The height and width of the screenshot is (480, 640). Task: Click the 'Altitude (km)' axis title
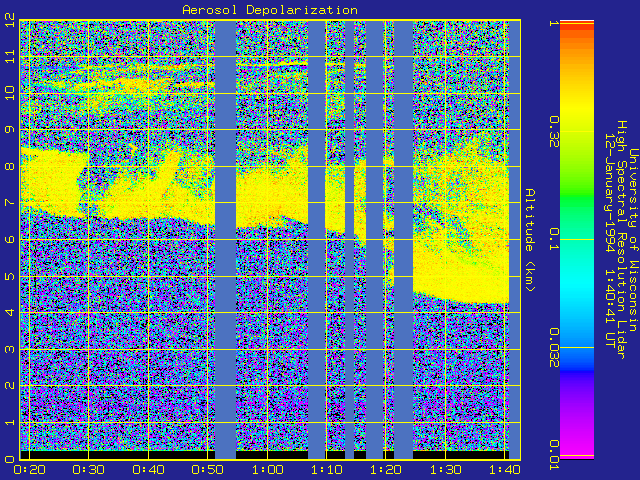coord(529,240)
